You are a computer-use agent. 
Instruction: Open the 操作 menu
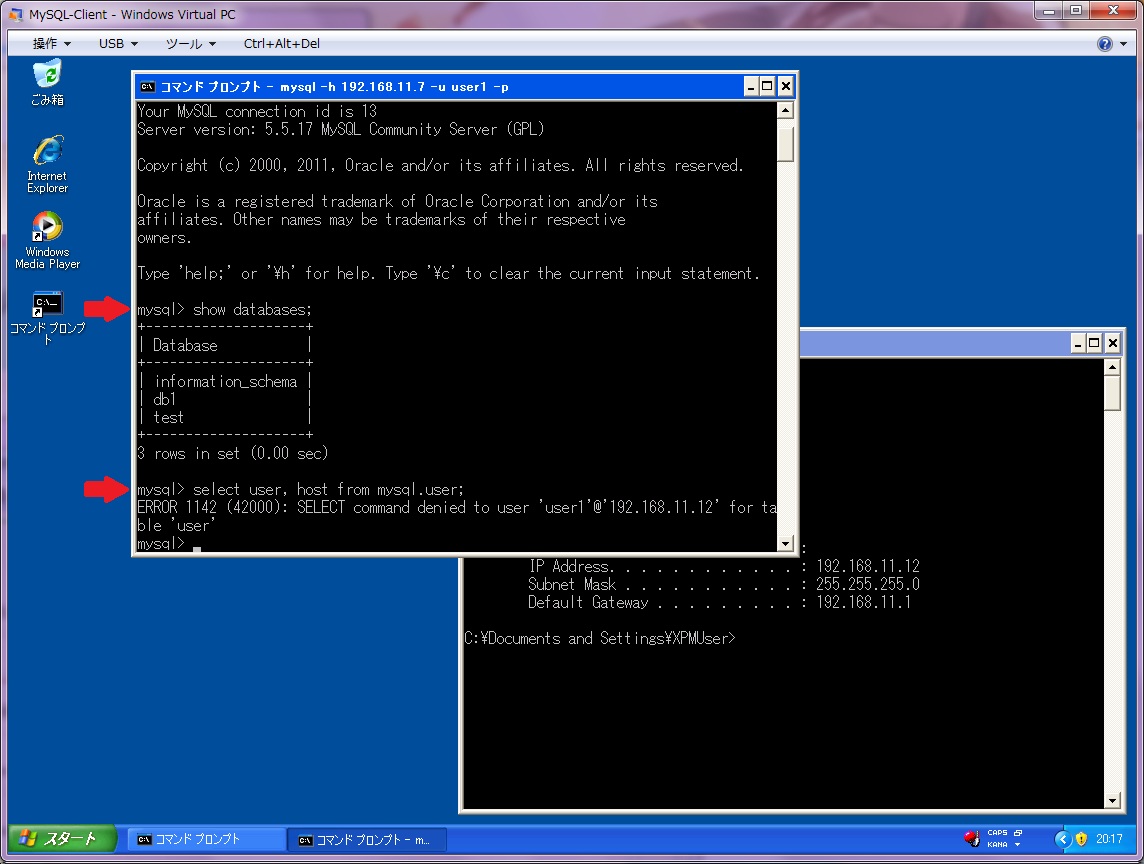tap(52, 44)
